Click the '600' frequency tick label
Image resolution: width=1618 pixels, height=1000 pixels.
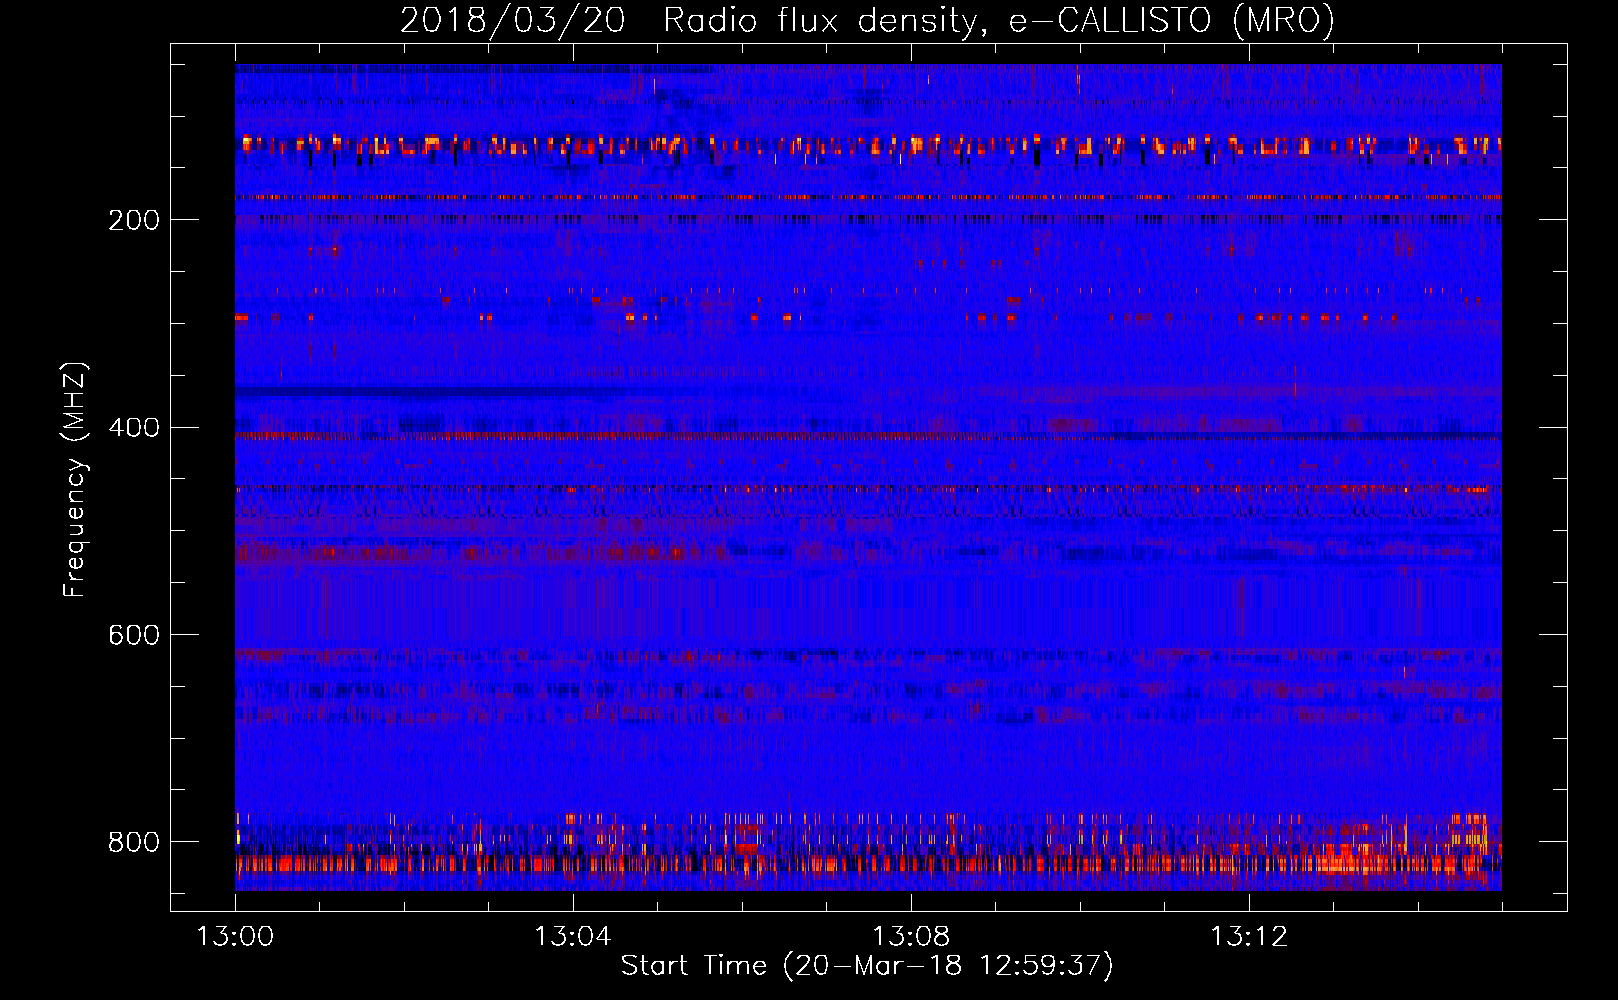[x=133, y=635]
